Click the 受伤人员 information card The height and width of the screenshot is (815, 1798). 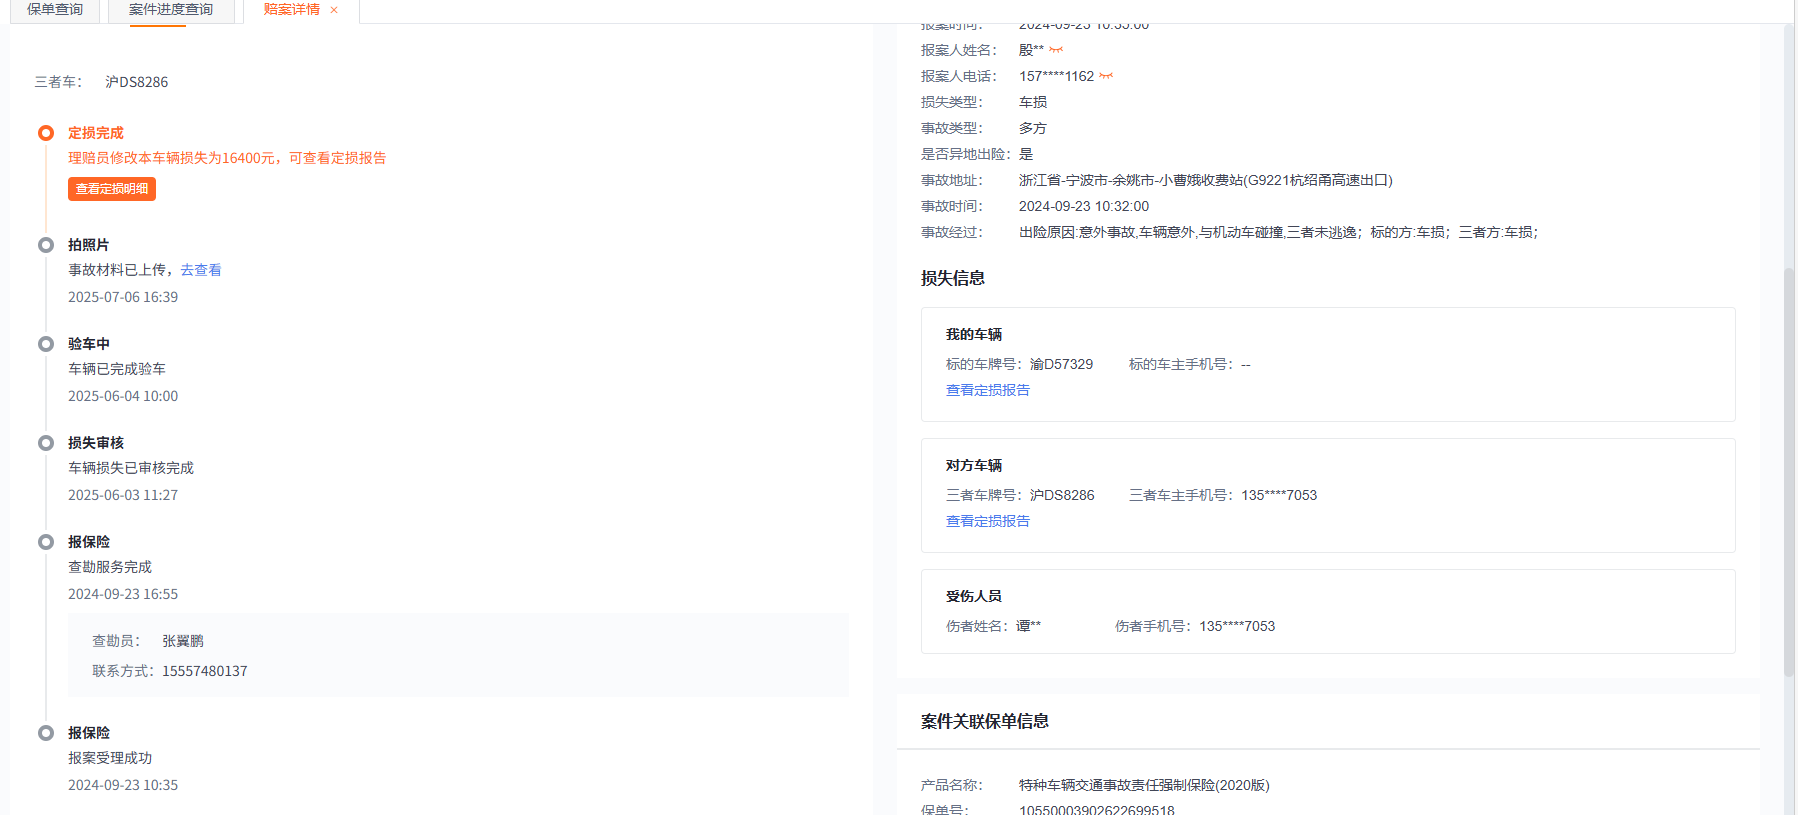[1327, 611]
